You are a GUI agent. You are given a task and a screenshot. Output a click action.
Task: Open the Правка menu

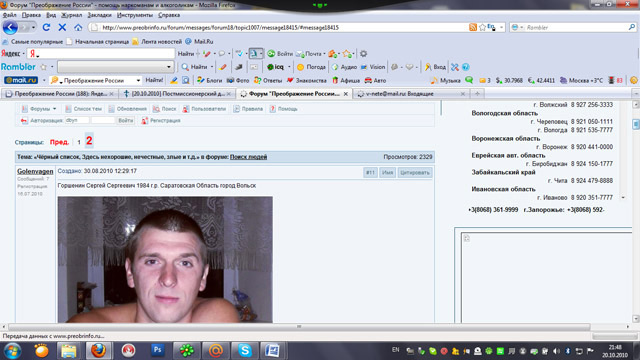31,15
